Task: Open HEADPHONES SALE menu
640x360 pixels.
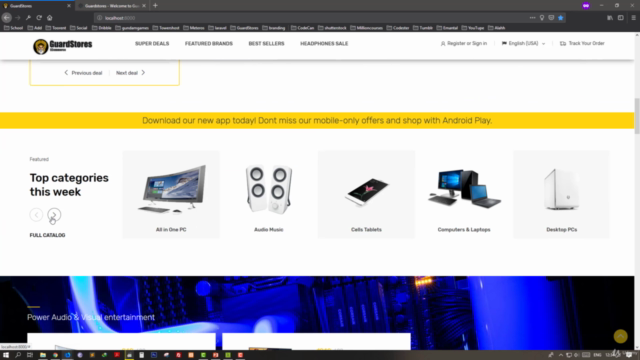Action: coord(324,44)
